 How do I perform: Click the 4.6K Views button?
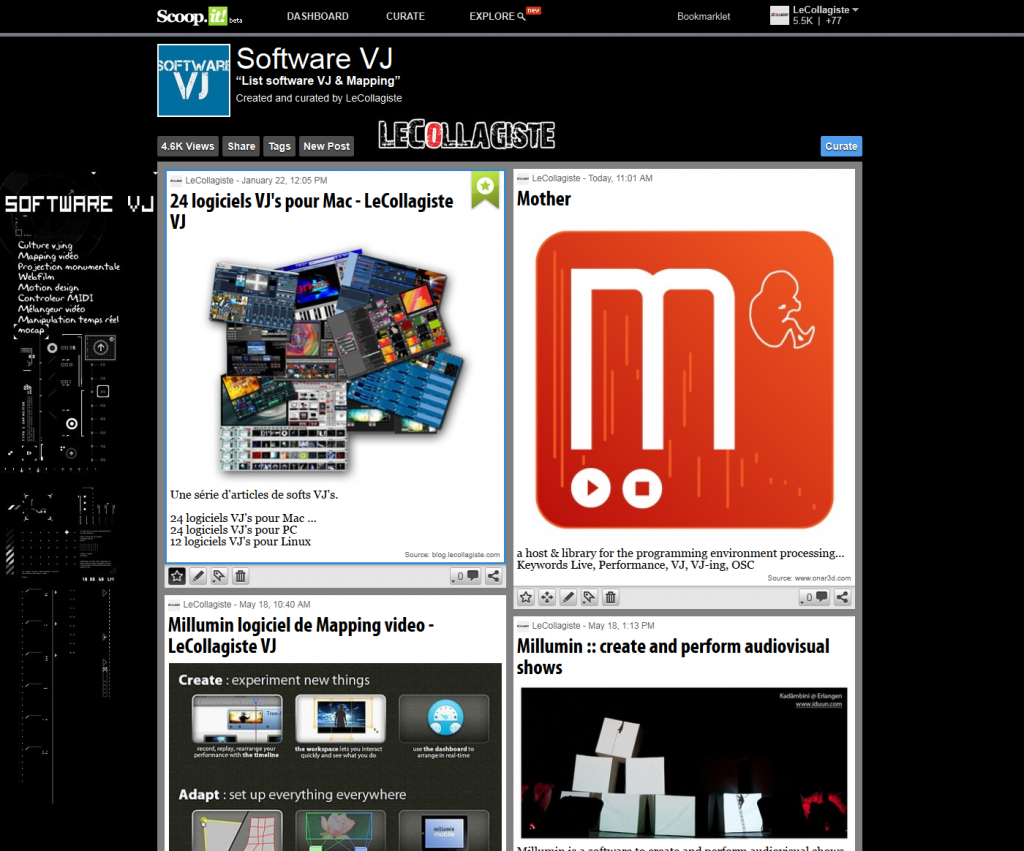[x=188, y=146]
